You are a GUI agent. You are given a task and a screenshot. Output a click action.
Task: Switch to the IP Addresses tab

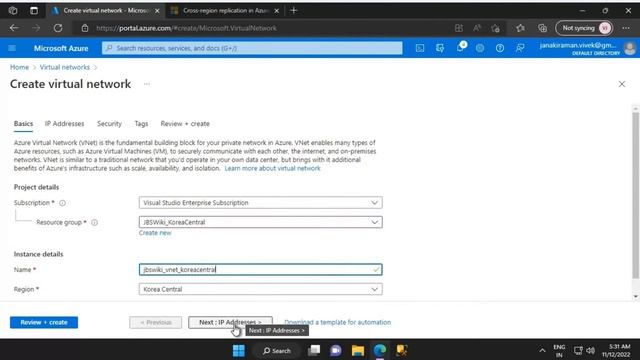click(x=64, y=124)
